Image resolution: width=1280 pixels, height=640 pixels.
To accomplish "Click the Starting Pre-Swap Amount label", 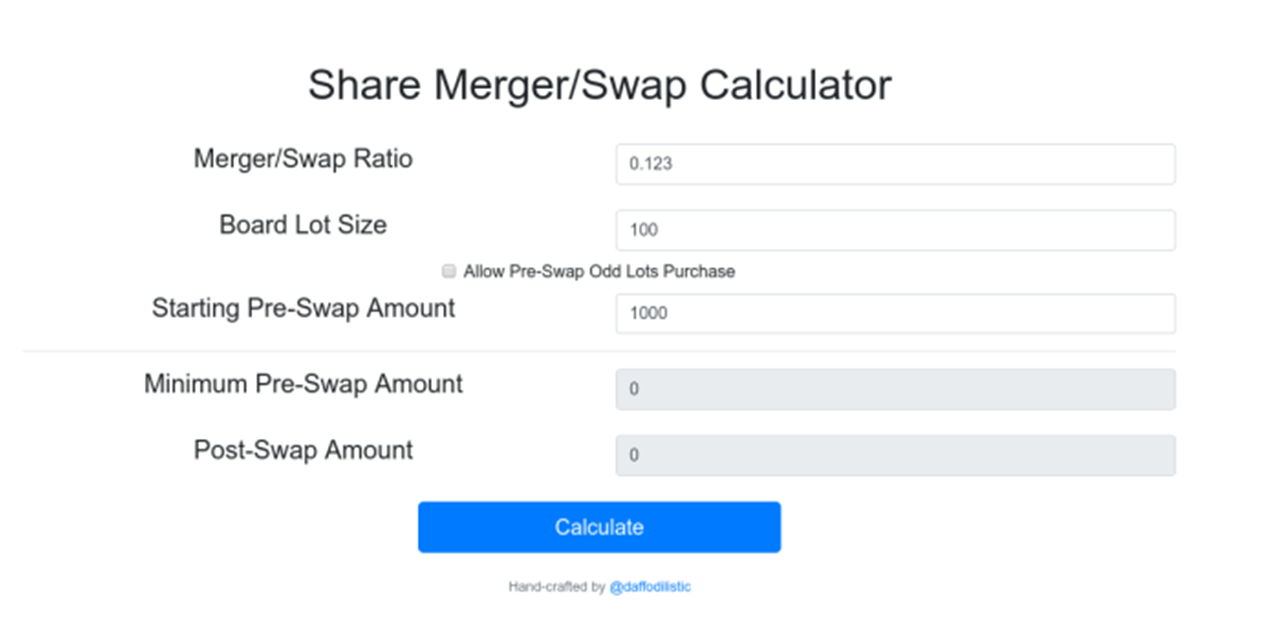I will click(303, 308).
